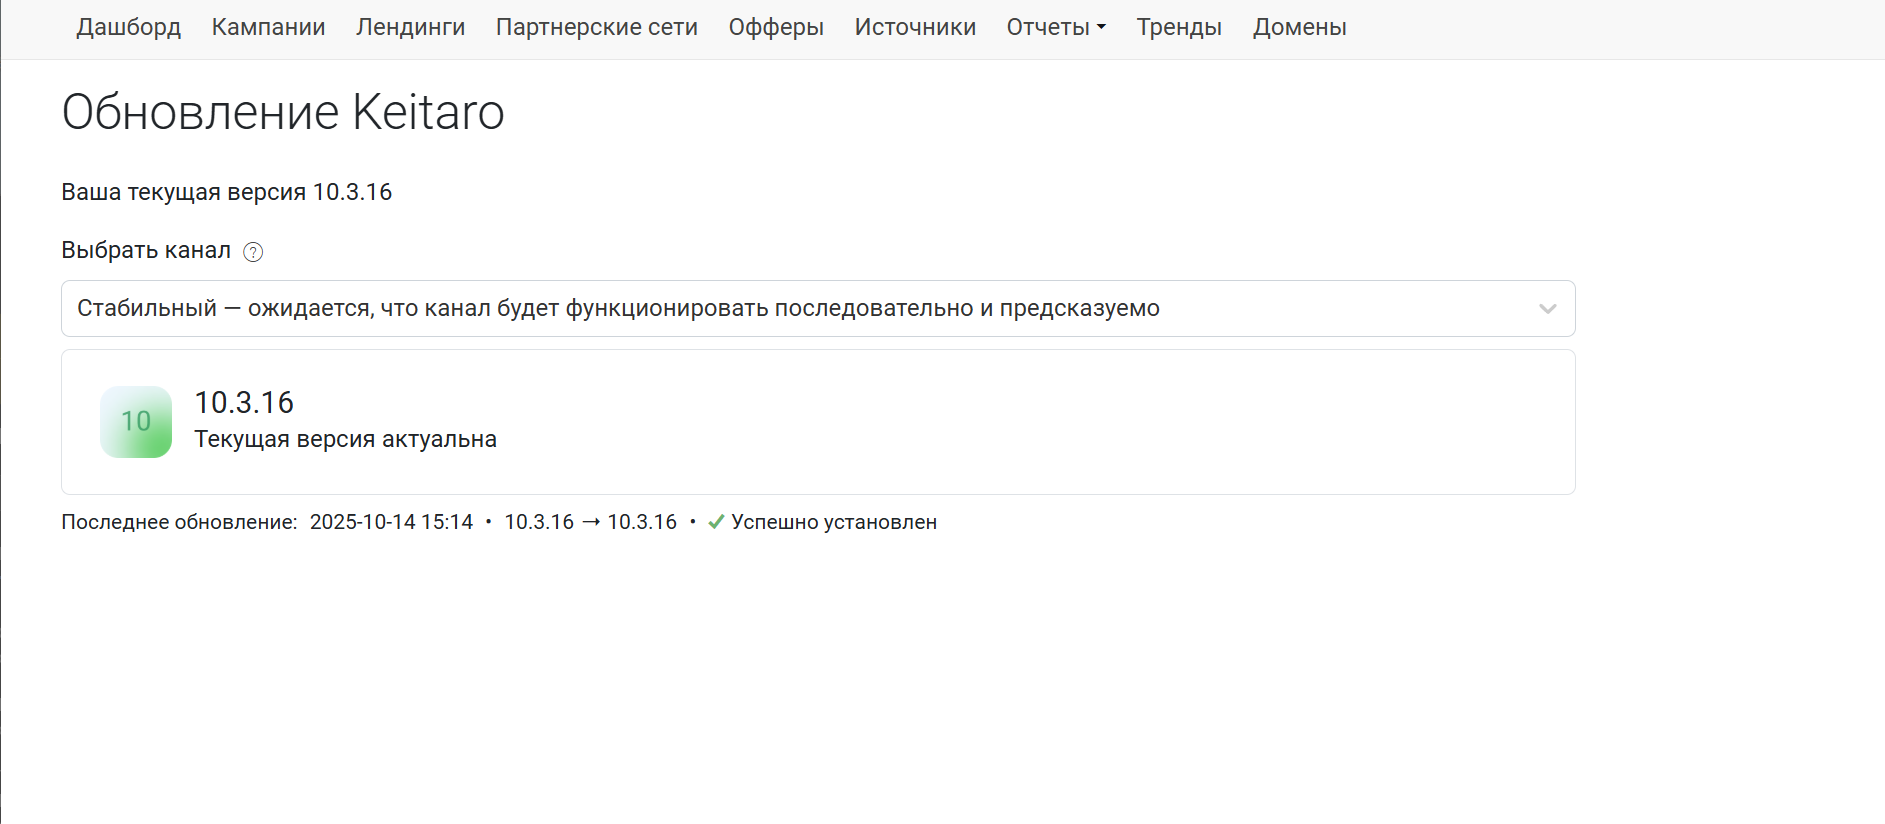Click the Успешно установлен status label
The width and height of the screenshot is (1885, 824).
coord(834,522)
